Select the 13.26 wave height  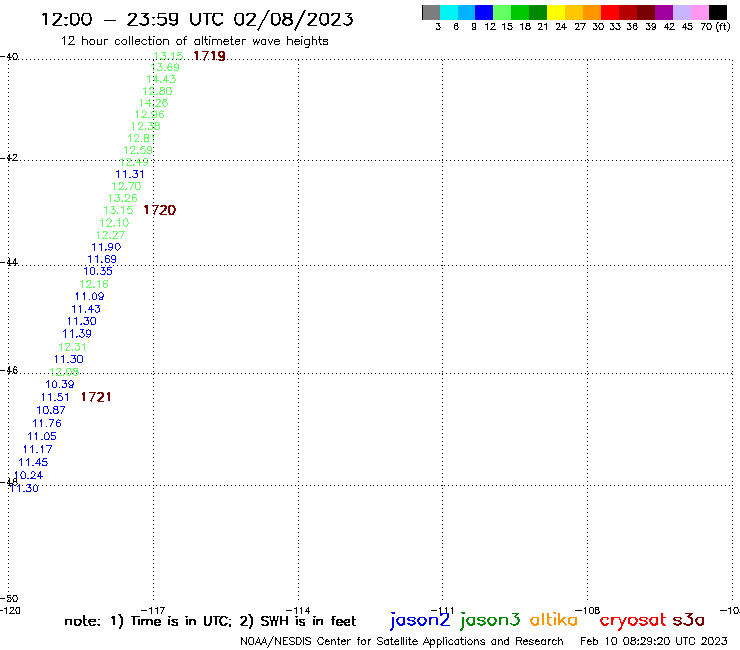click(x=123, y=198)
